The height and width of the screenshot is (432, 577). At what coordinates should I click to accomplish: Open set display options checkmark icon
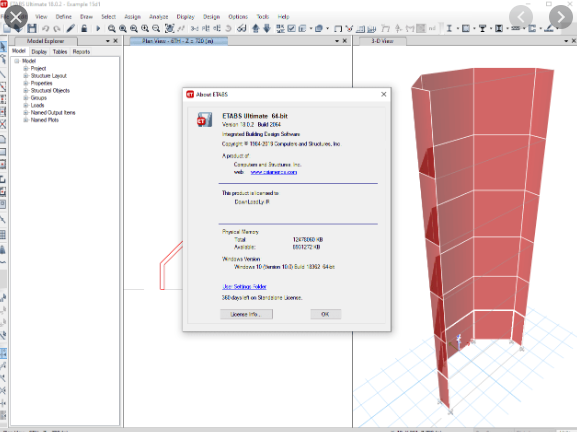pos(291,28)
